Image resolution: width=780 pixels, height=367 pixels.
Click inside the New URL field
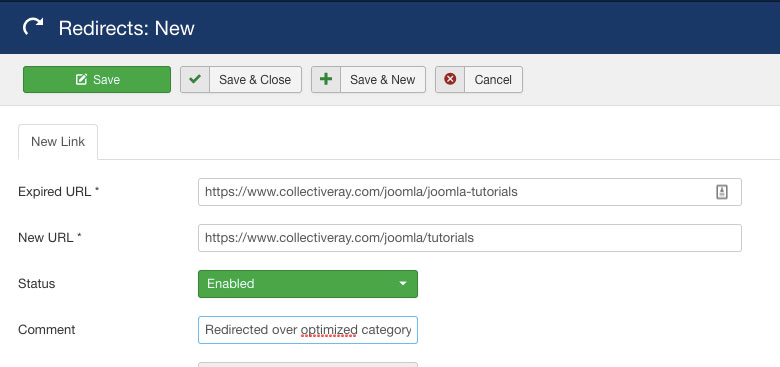470,238
